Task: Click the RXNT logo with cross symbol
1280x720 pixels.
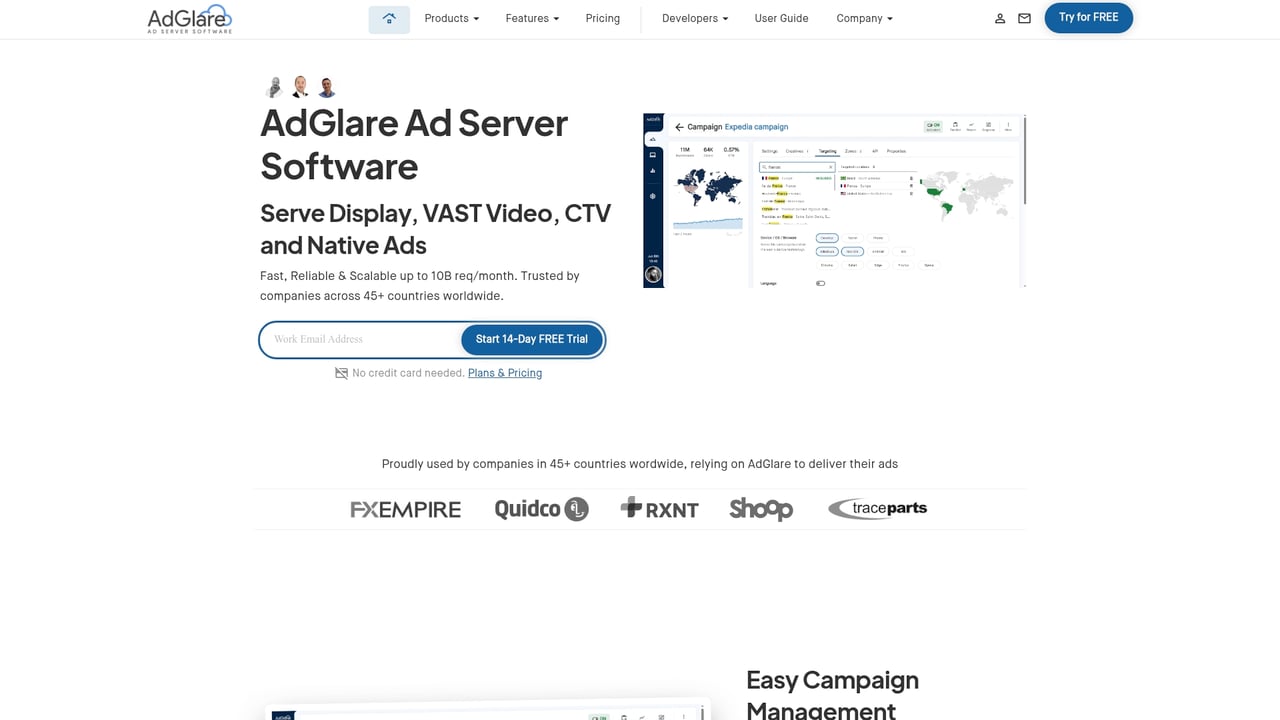Action: 659,509
